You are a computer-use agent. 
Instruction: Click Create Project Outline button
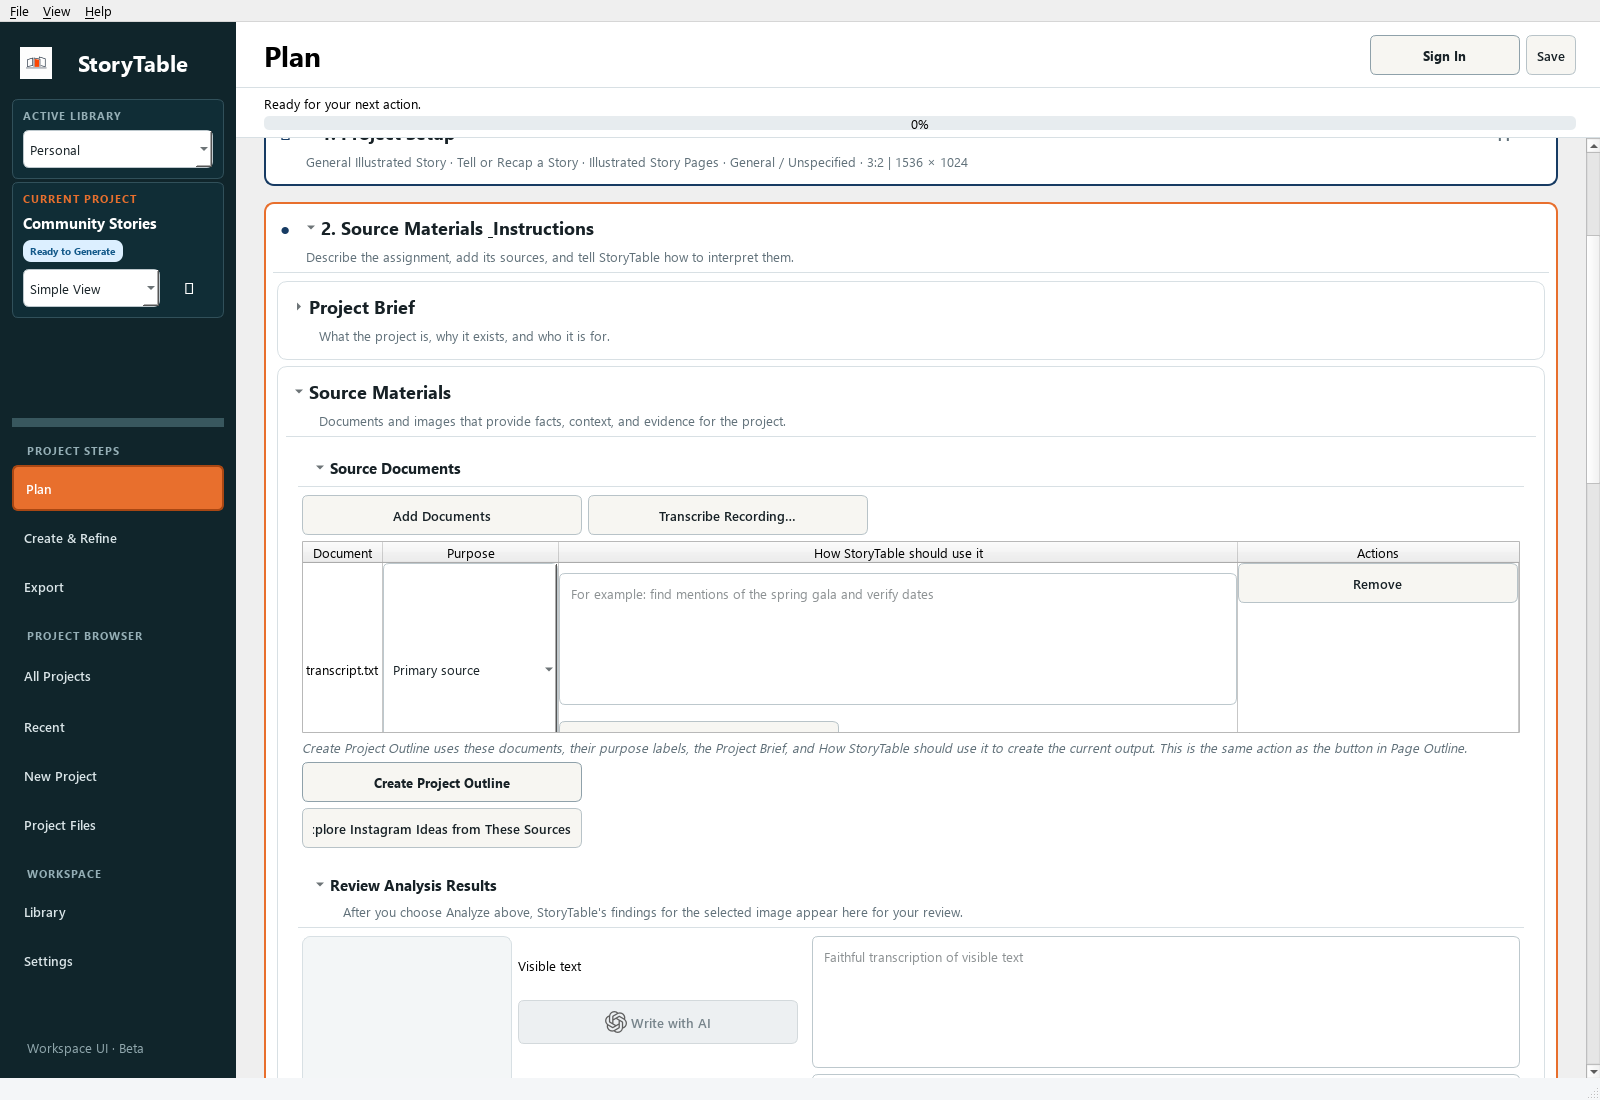pos(442,783)
